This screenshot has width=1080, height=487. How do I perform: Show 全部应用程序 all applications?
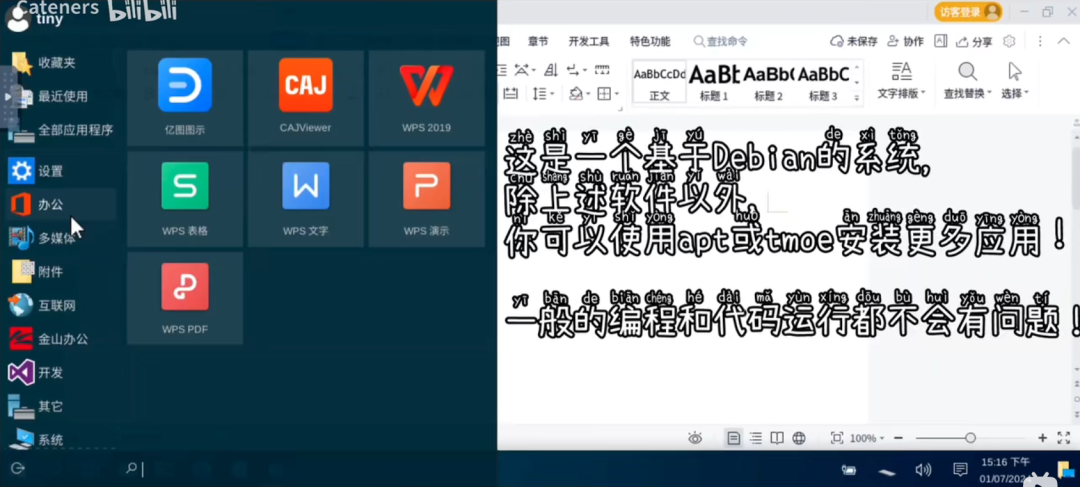(x=59, y=130)
